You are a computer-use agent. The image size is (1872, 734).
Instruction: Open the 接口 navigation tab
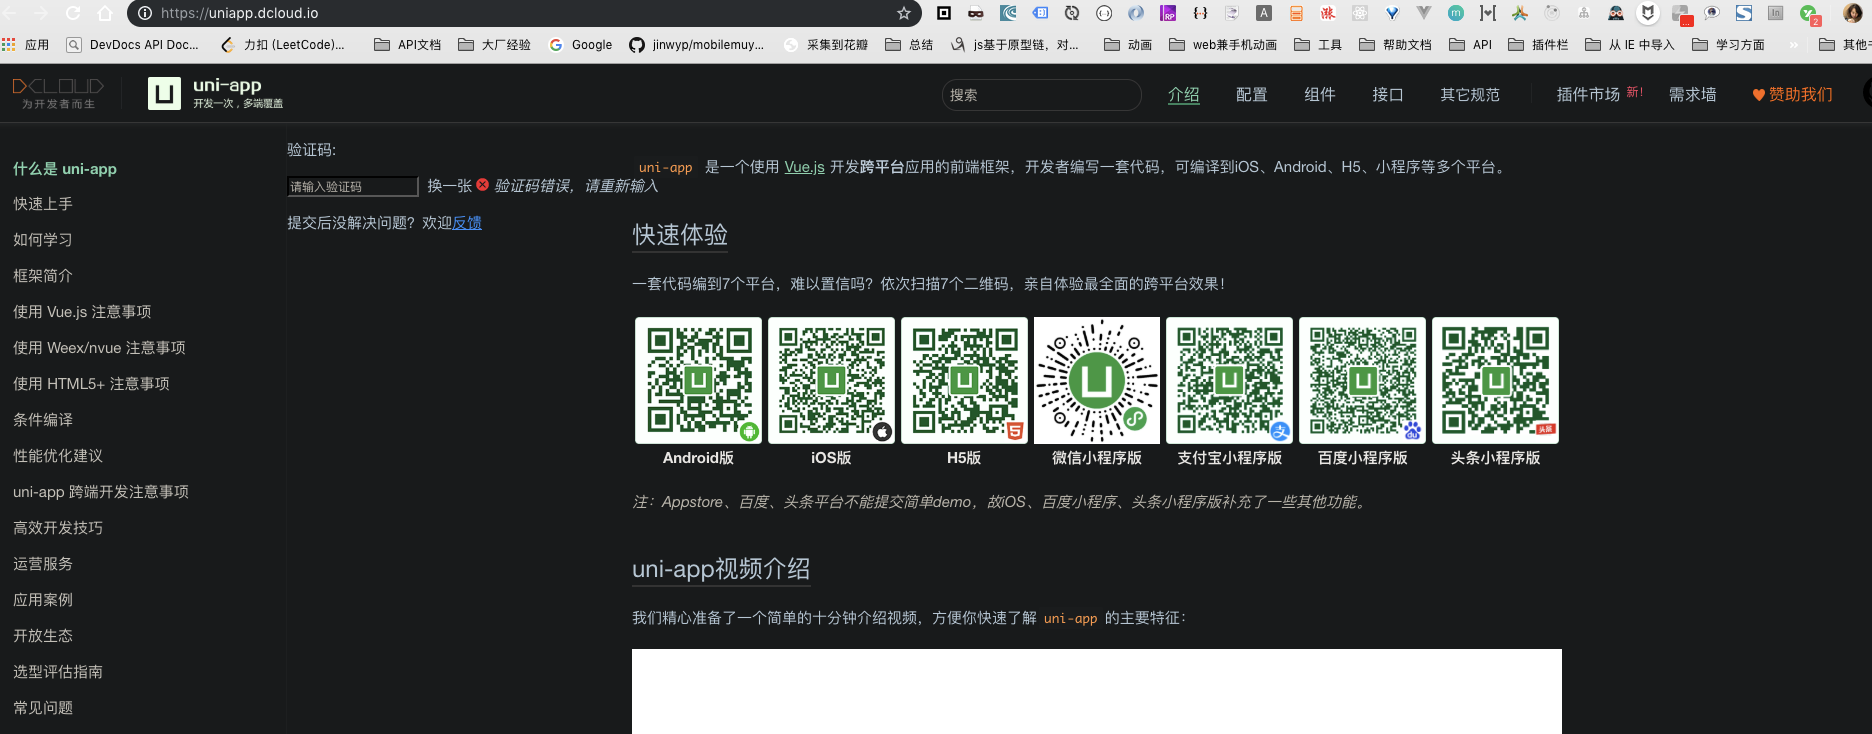tap(1387, 94)
